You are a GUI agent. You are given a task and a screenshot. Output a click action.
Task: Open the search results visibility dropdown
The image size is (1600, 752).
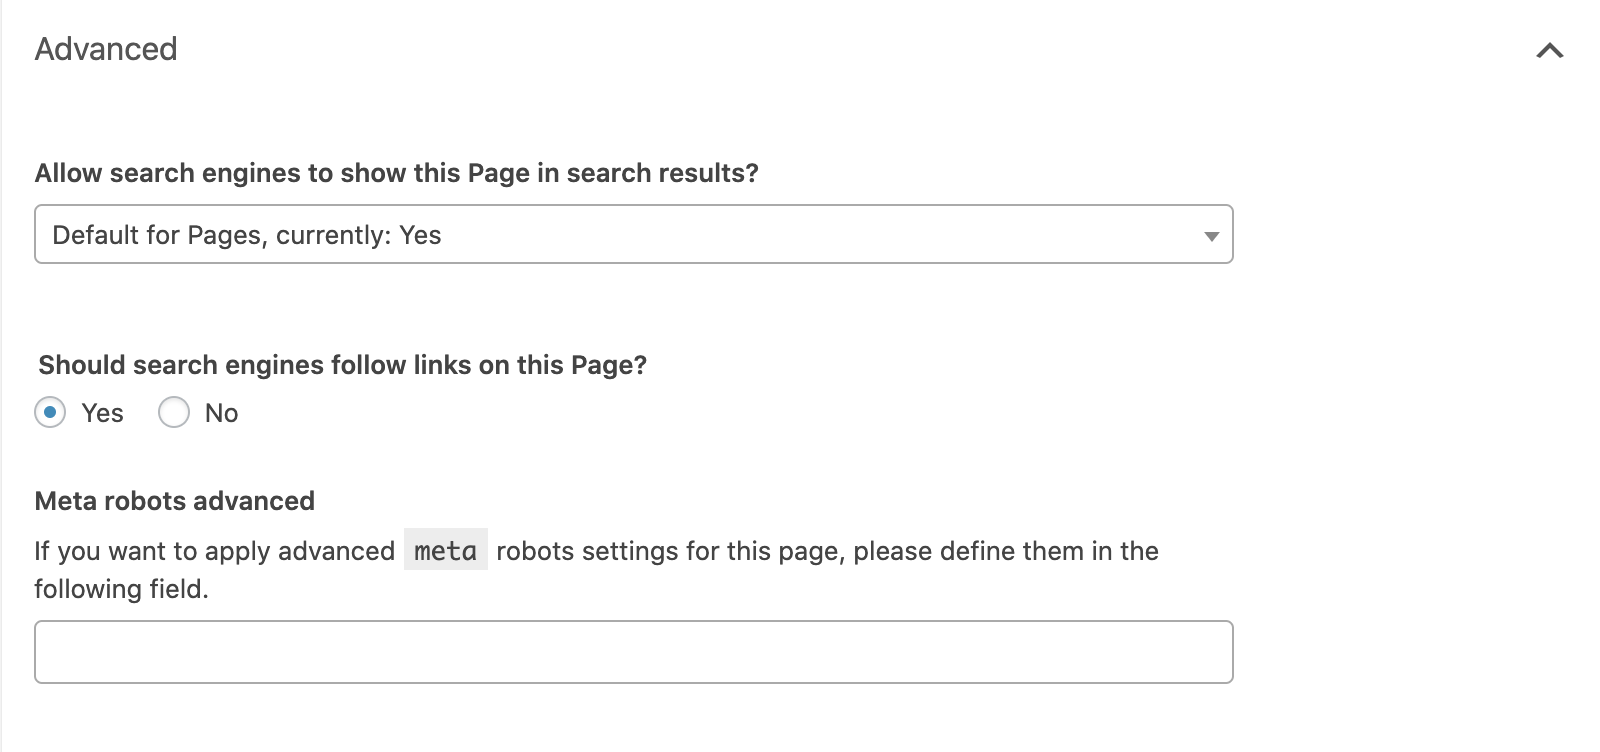632,235
